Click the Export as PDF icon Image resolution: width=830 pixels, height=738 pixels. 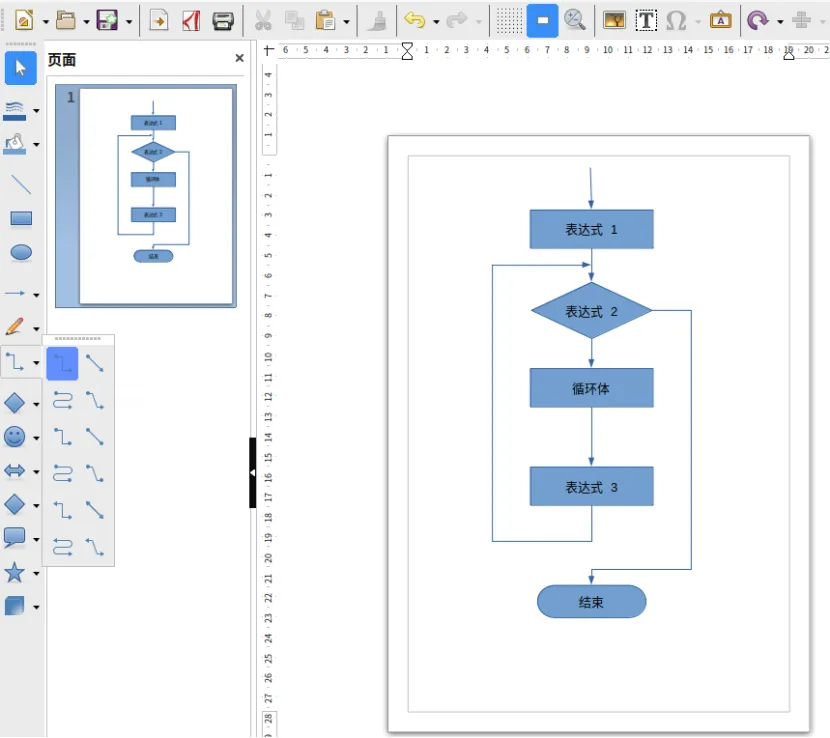(x=191, y=21)
